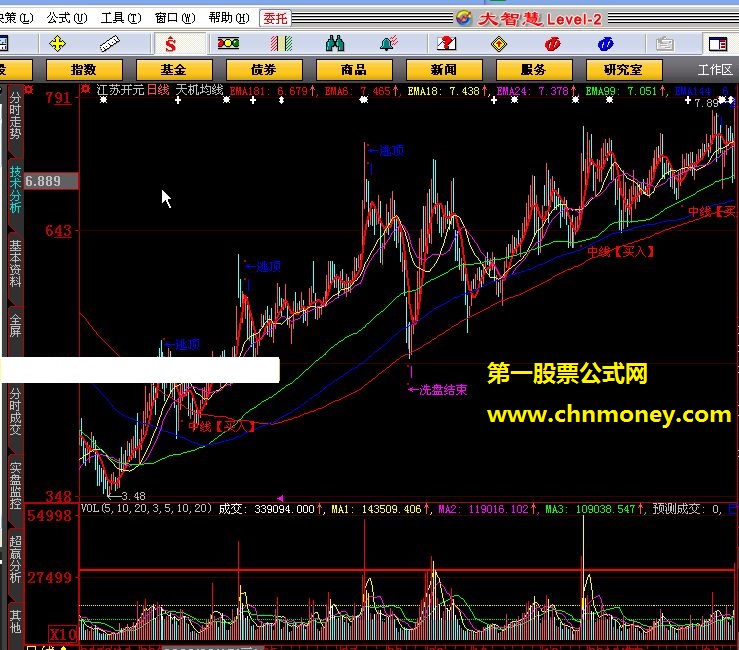Image resolution: width=739 pixels, height=650 pixels.
Task: Open the 指数 category
Action: [x=84, y=70]
